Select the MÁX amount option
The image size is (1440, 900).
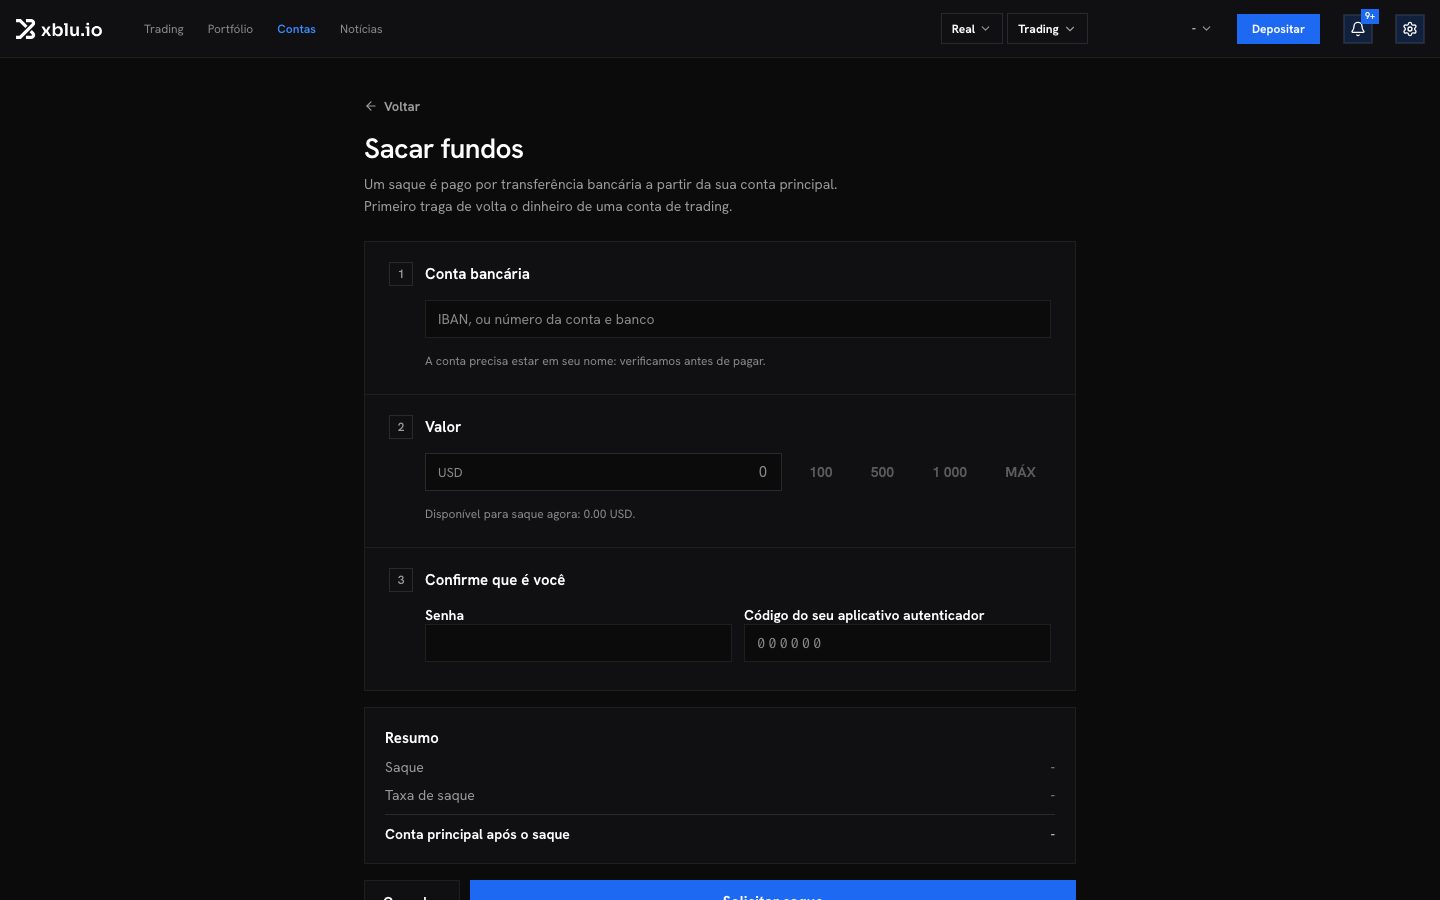1020,472
